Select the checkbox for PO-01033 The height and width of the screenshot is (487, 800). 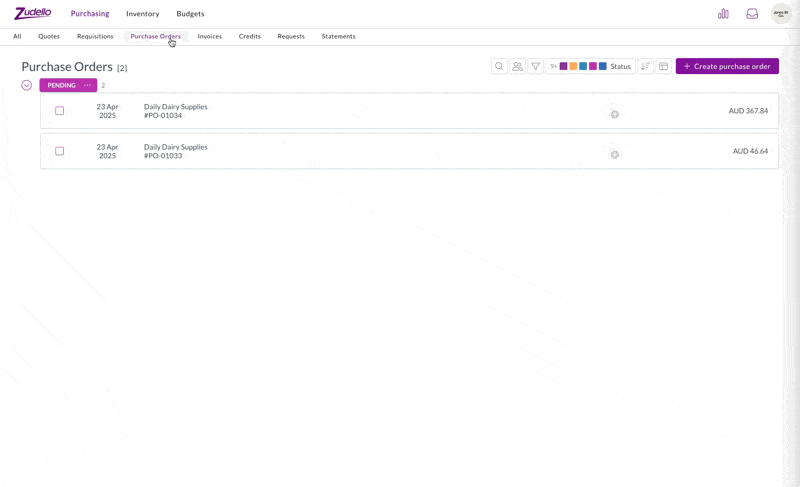tap(60, 151)
